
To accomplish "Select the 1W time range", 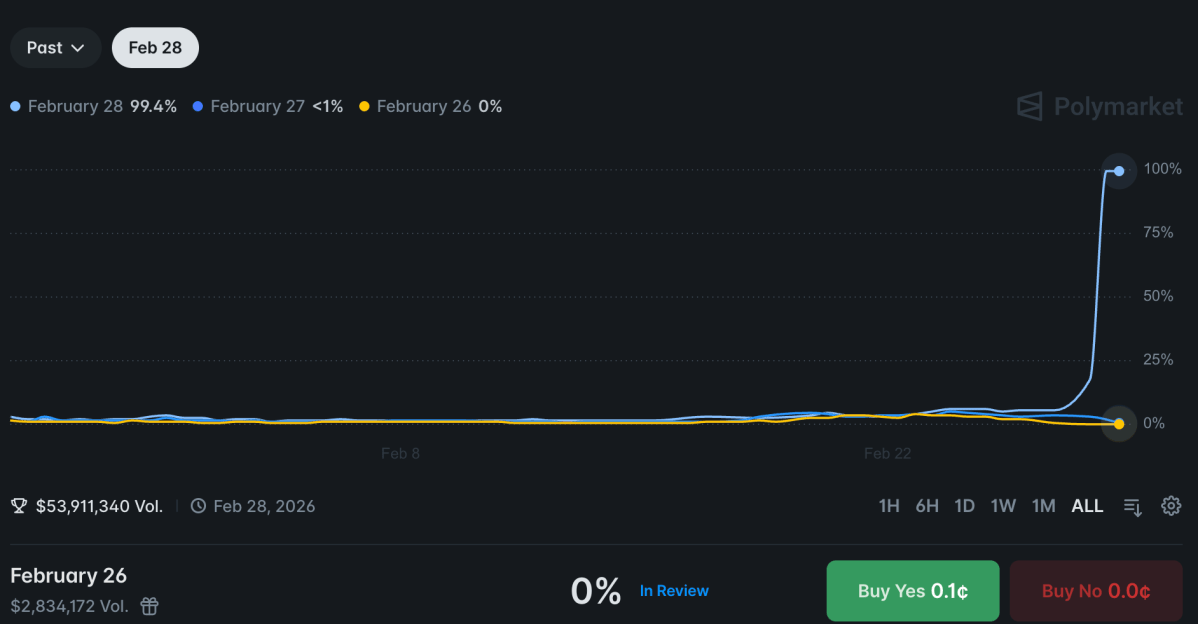I will point(1003,506).
